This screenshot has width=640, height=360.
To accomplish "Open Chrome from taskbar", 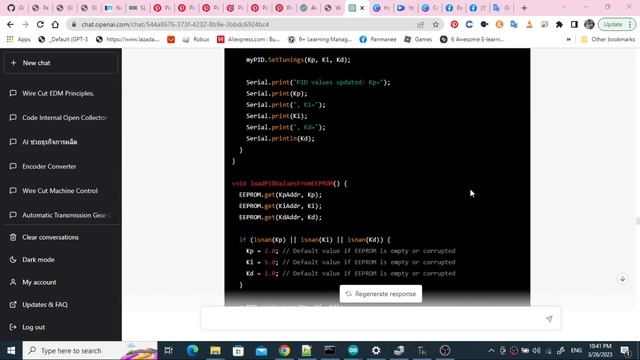I will pos(284,351).
